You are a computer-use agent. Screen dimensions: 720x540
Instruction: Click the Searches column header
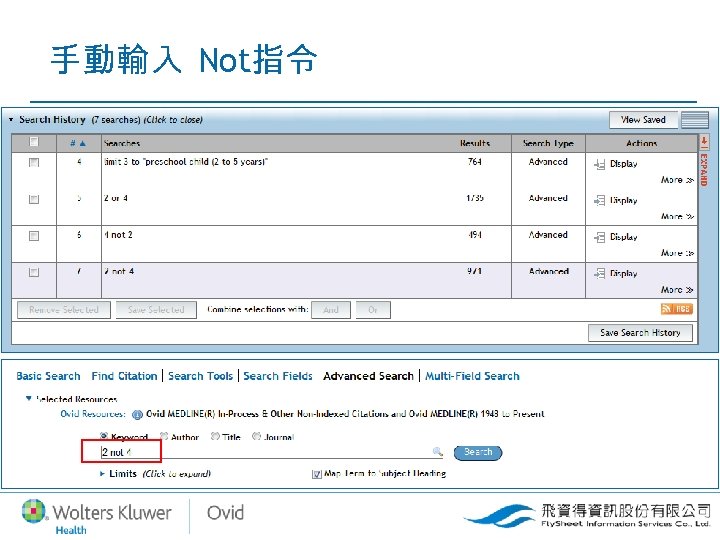[x=122, y=143]
